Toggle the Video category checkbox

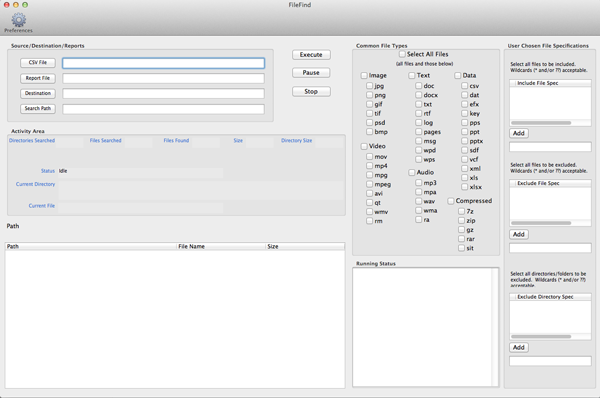[364, 146]
